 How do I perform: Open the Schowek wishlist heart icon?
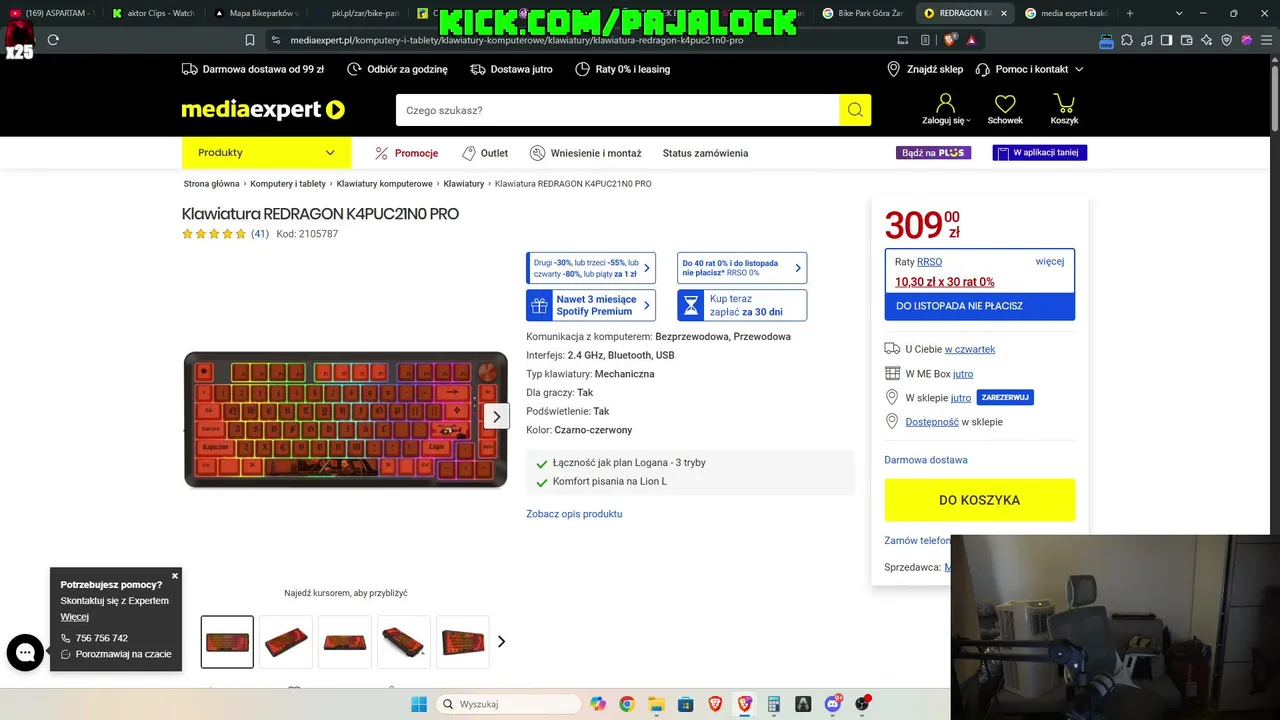click(1005, 104)
